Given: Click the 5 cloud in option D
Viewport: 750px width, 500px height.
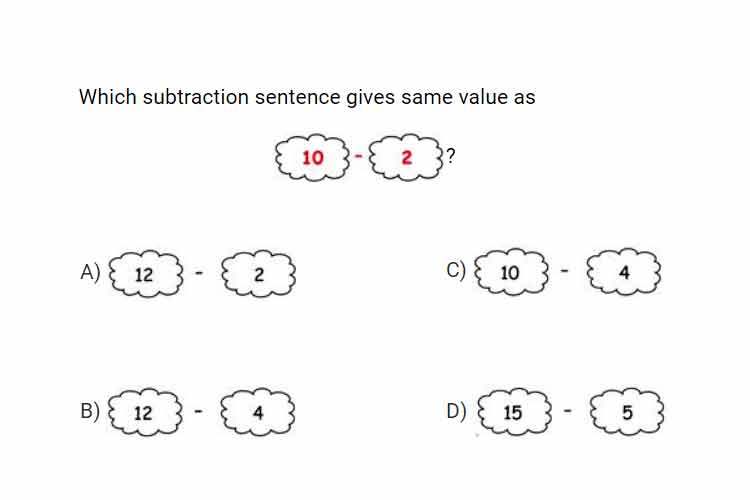Looking at the screenshot, I should click(627, 411).
